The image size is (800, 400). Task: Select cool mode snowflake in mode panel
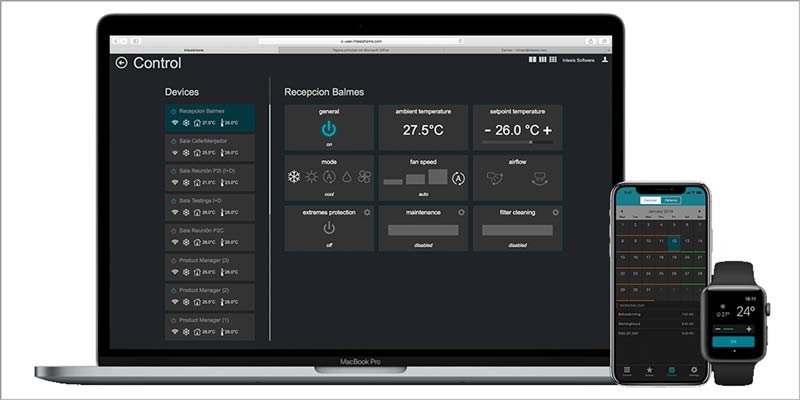pyautogui.click(x=294, y=177)
